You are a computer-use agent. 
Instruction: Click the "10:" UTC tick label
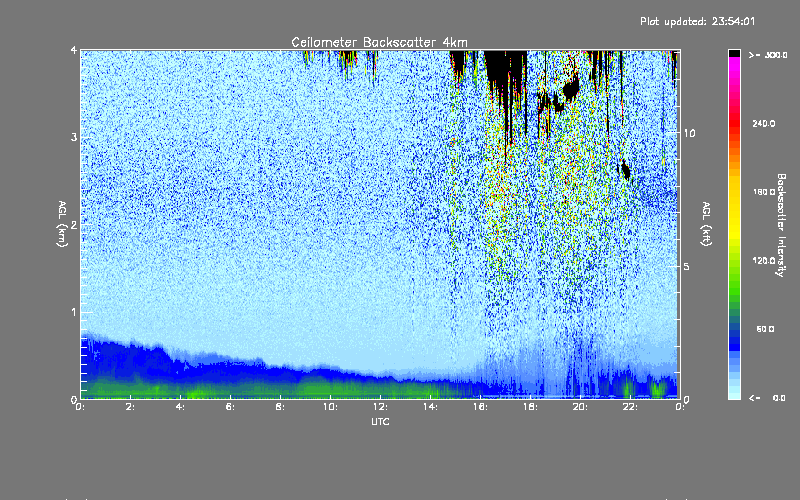(330, 407)
